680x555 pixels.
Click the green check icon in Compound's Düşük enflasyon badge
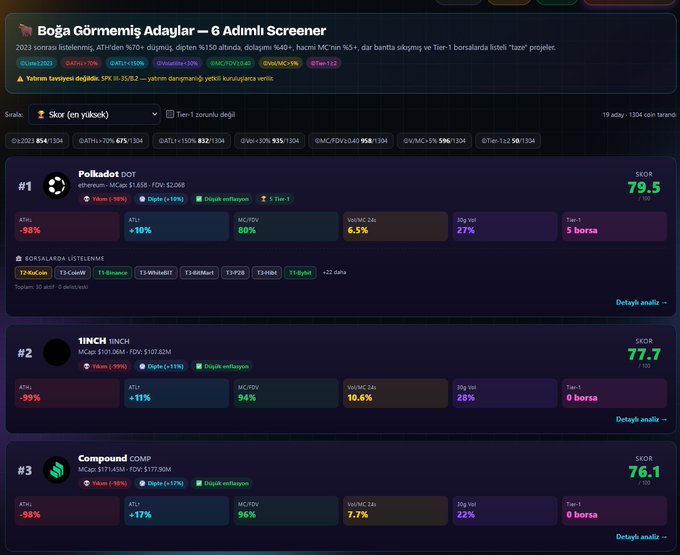click(x=199, y=483)
